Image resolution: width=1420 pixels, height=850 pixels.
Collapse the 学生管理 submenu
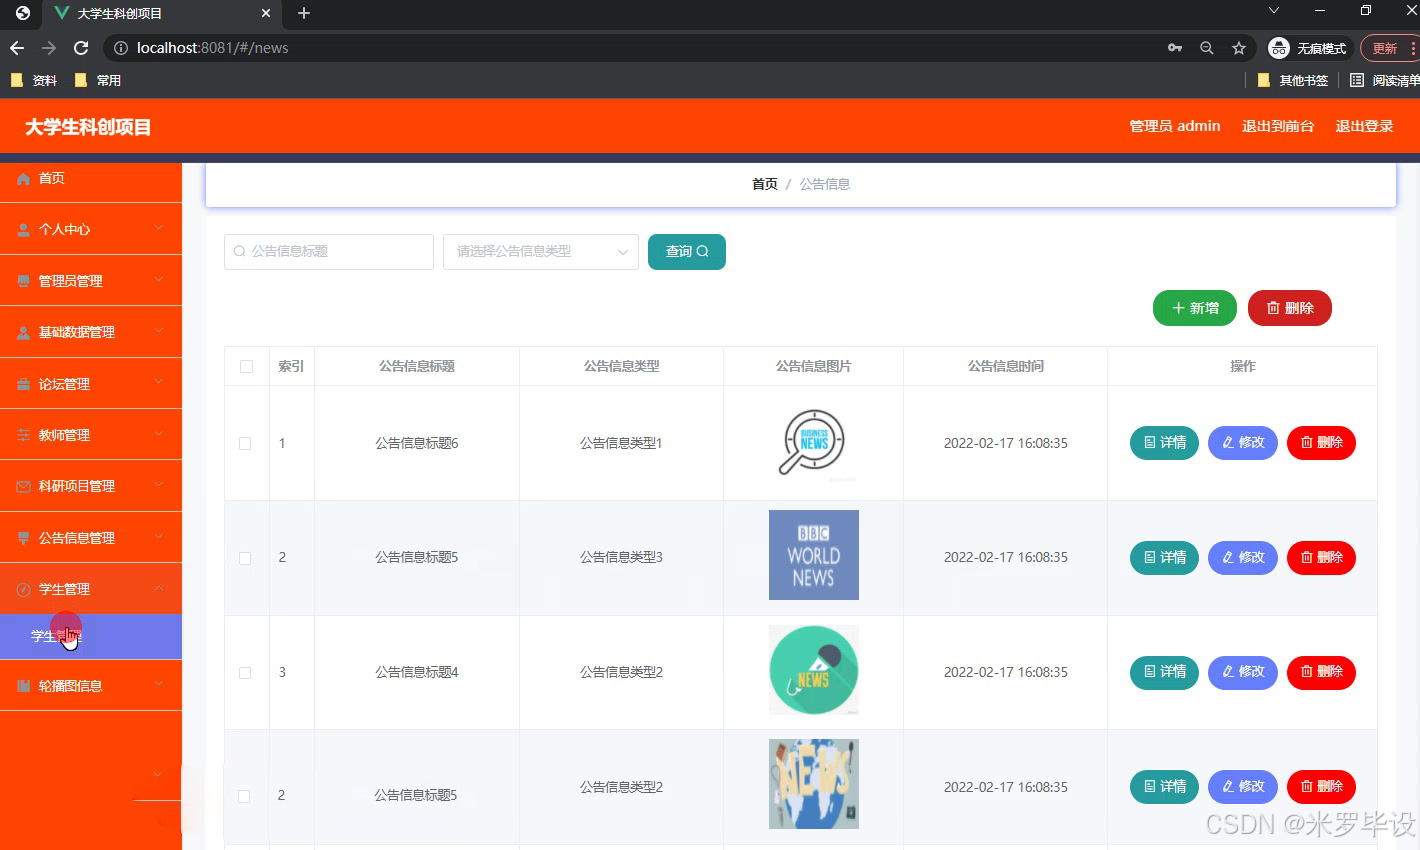coord(160,588)
